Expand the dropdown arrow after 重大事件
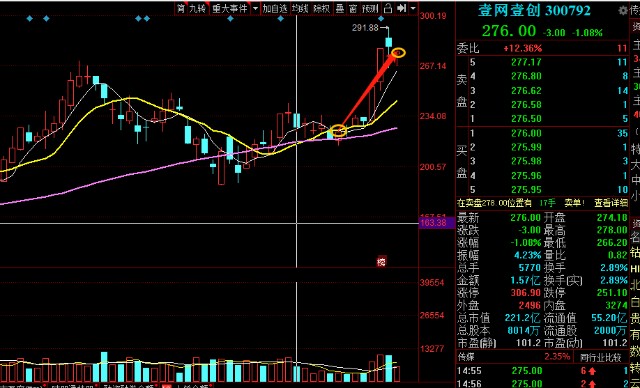The image size is (640, 388). click(255, 8)
